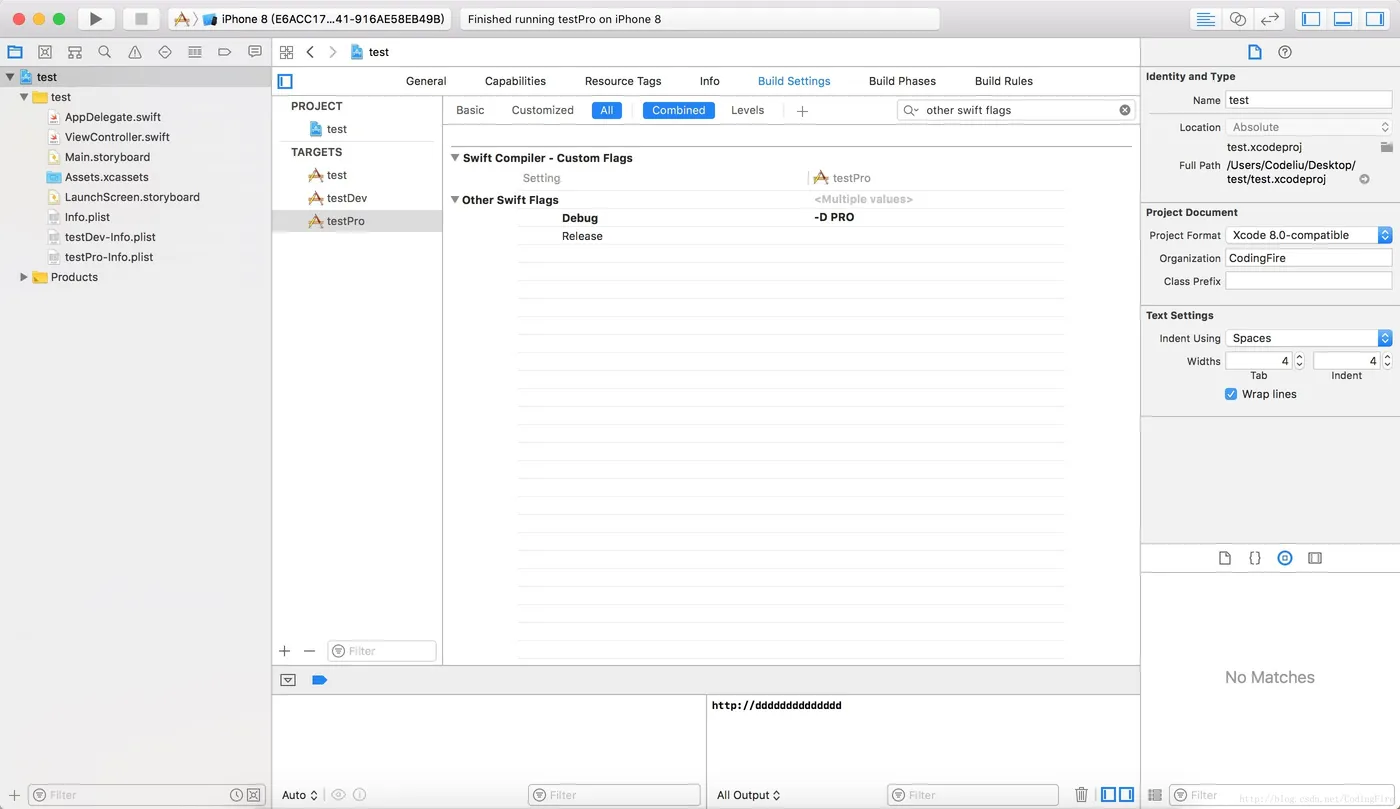Show only the console view
1400x809 pixels.
[1126, 795]
